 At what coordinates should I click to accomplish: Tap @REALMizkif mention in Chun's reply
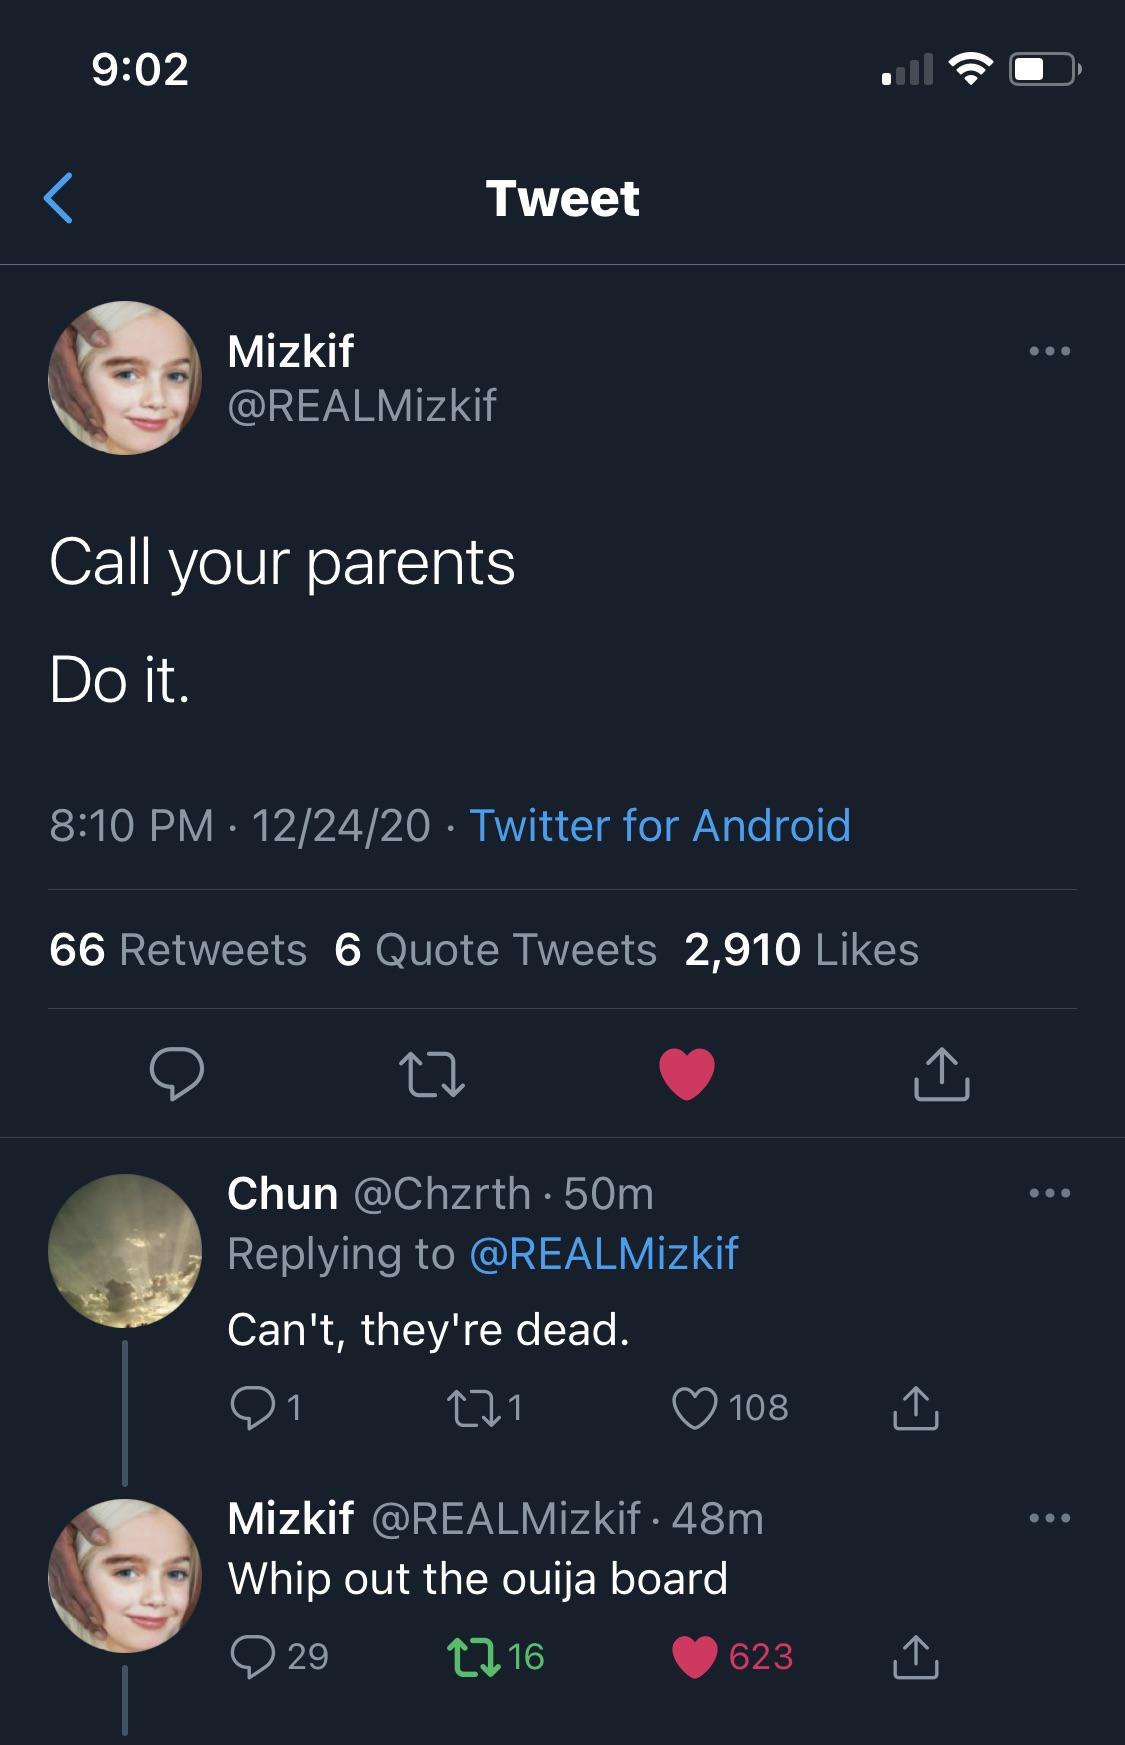click(x=603, y=1254)
